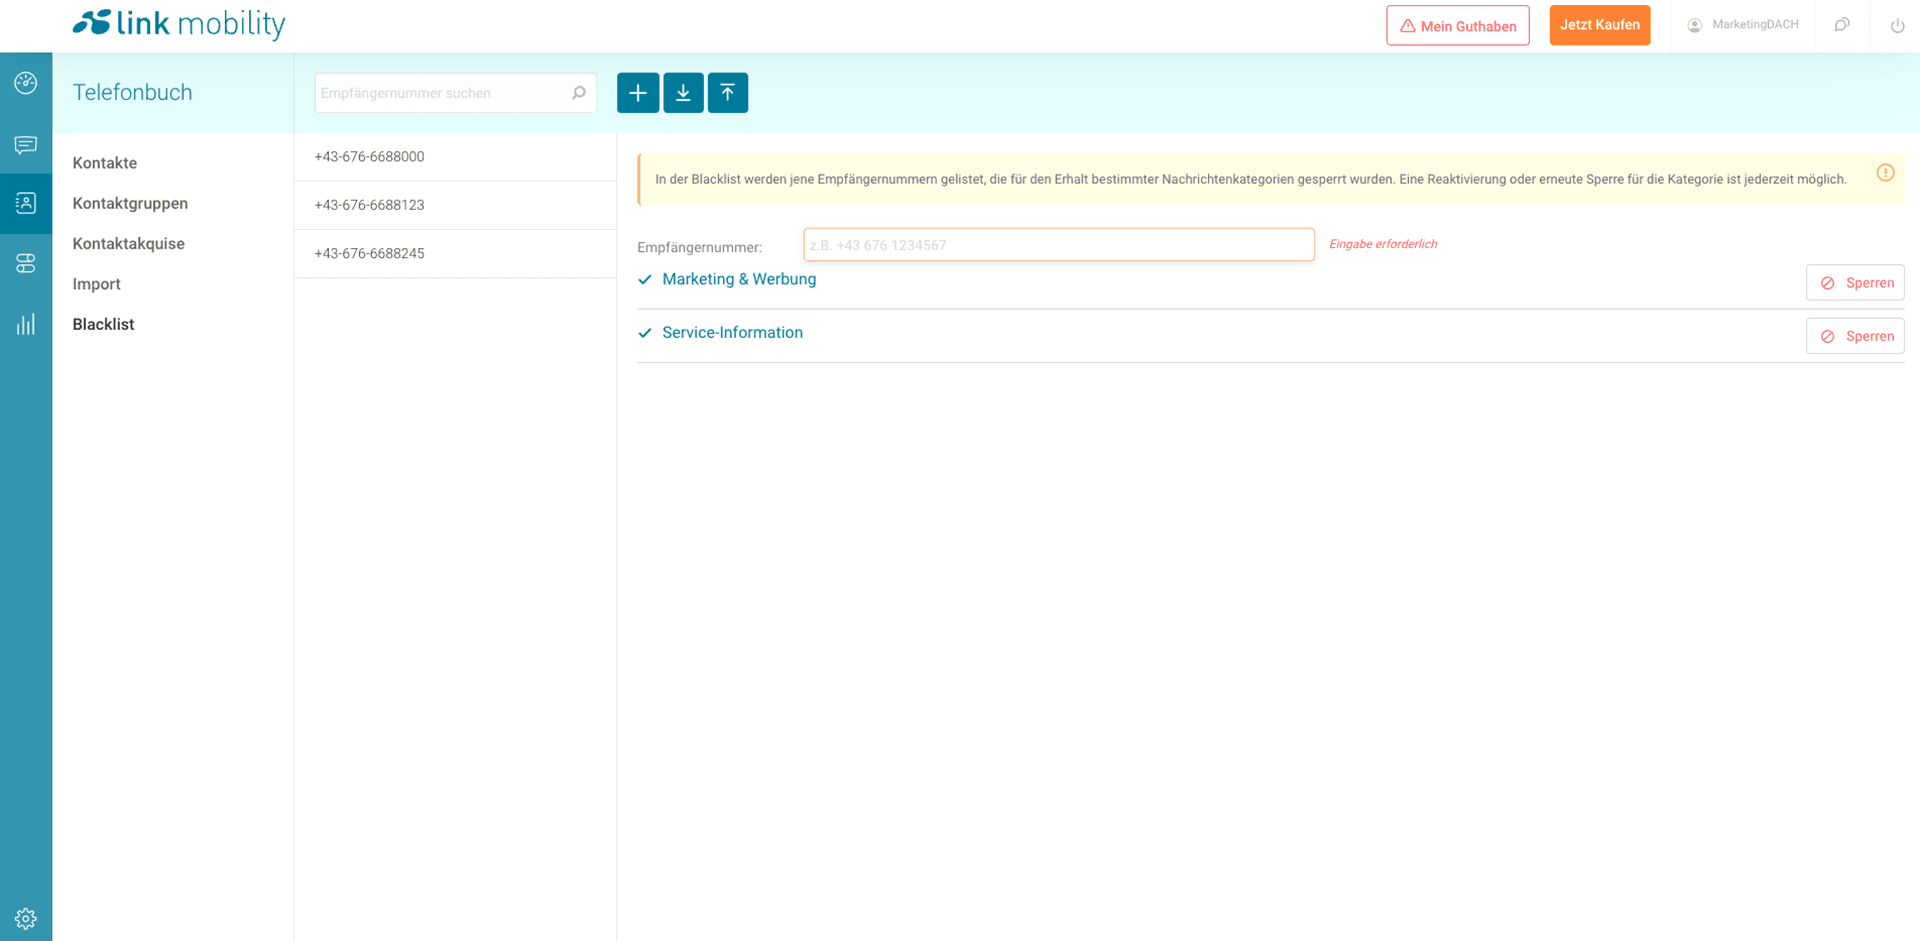Open the MarketingDACH user menu
This screenshot has width=1920, height=941.
coord(1743,25)
